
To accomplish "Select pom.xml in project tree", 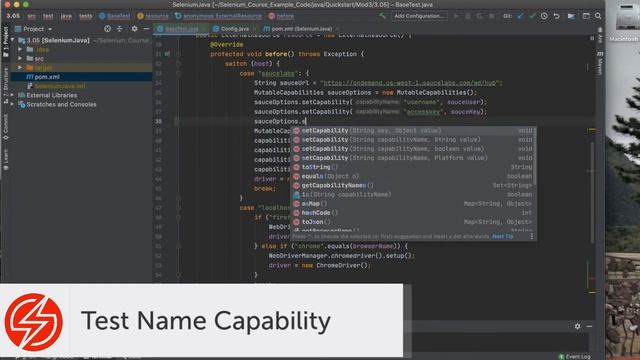I will pyautogui.click(x=82, y=77).
